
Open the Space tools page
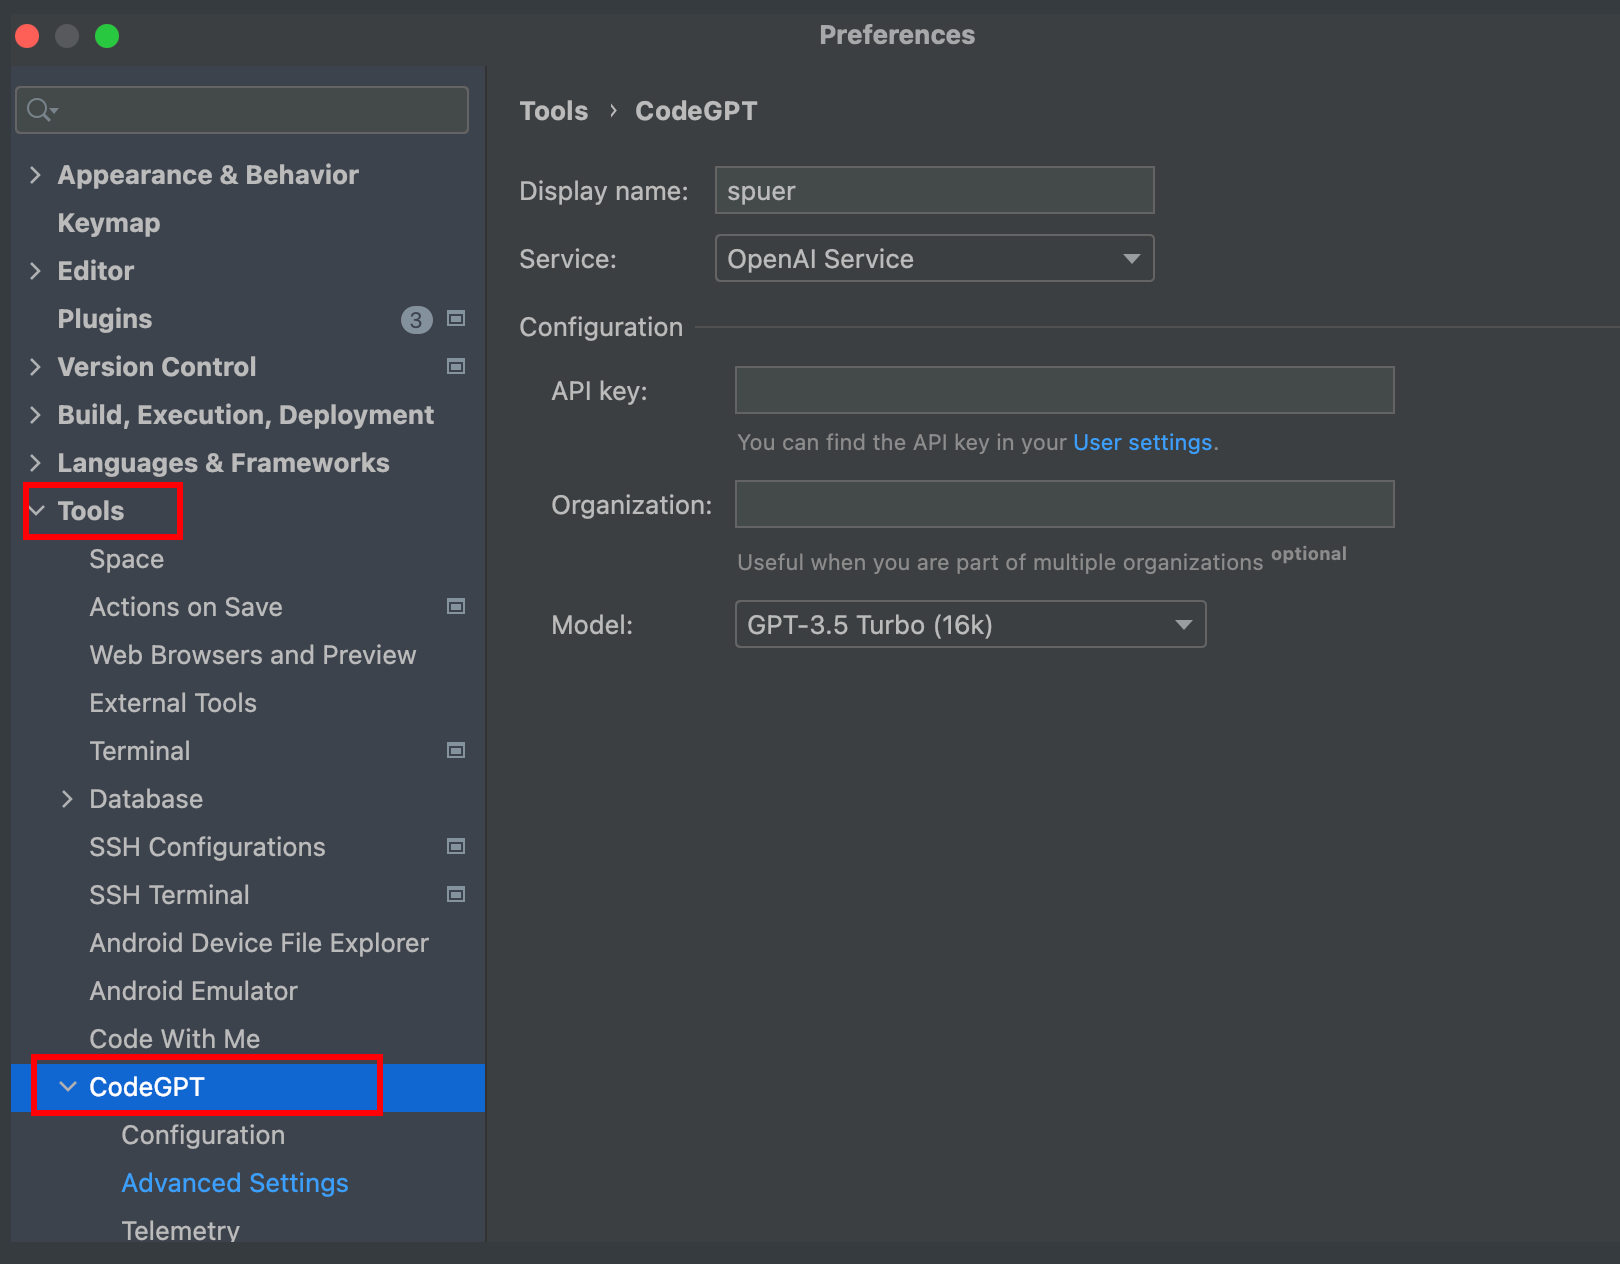click(127, 559)
